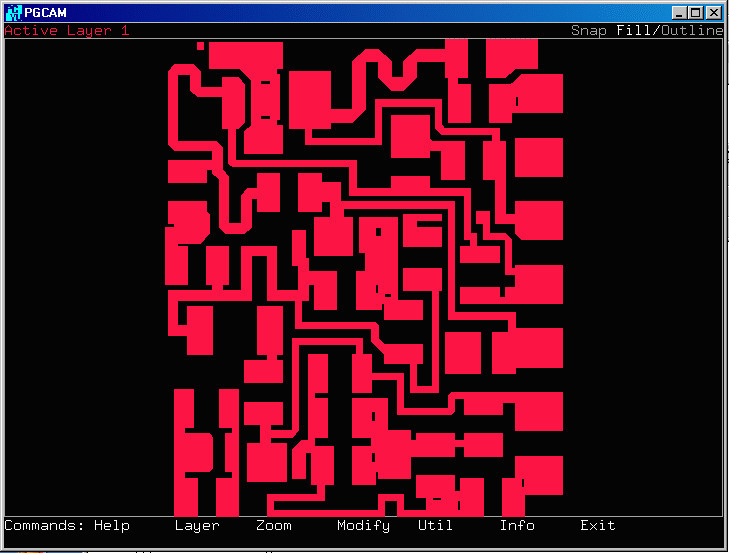Maximize the PGCAM window
This screenshot has height=553, width=729.
point(695,13)
